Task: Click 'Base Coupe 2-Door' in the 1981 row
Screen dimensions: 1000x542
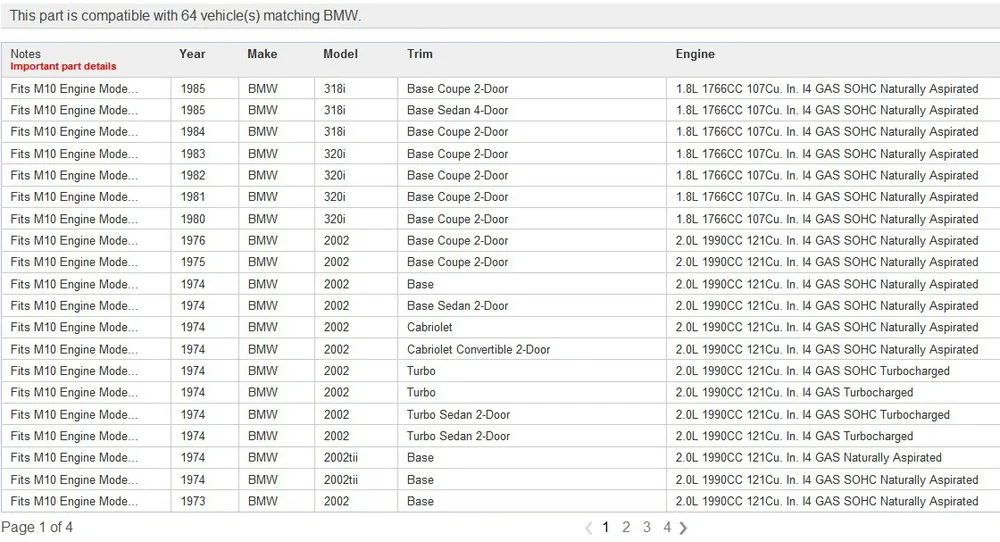Action: tap(457, 197)
